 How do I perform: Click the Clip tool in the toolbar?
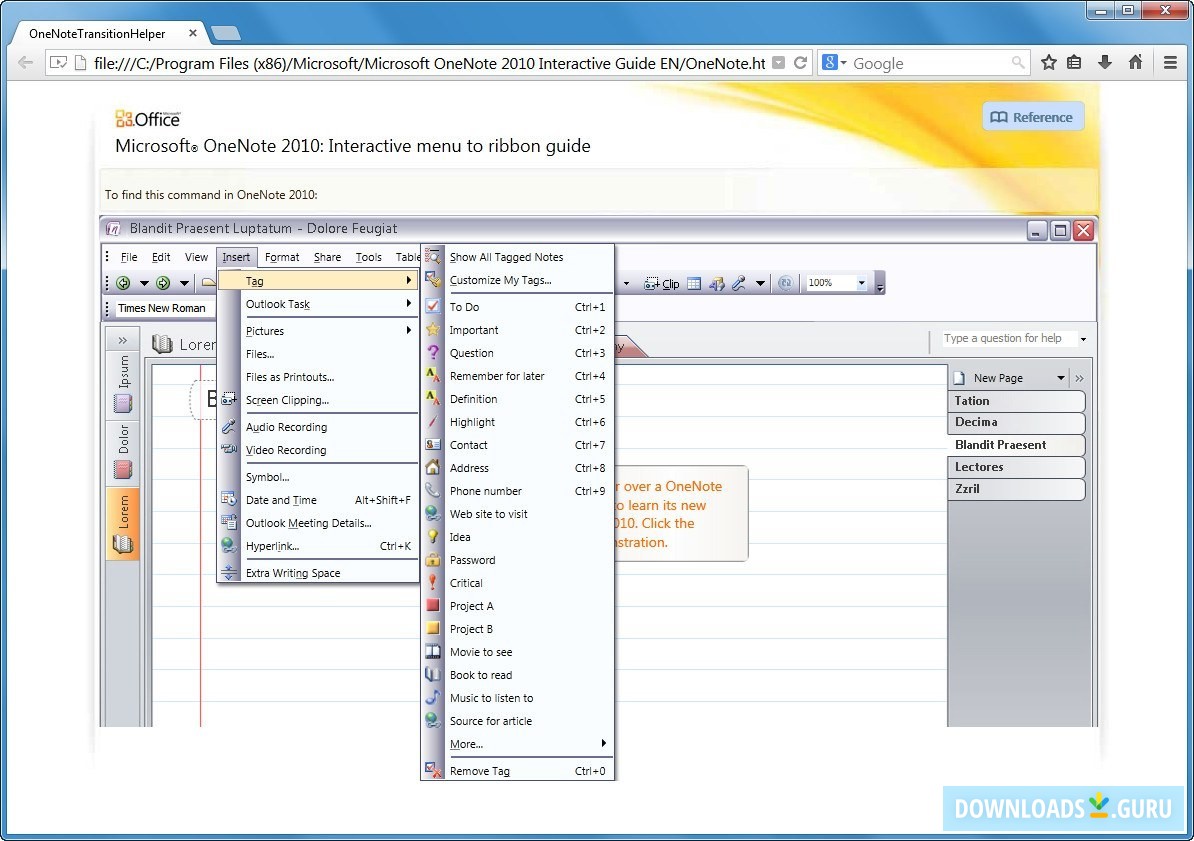[660, 283]
